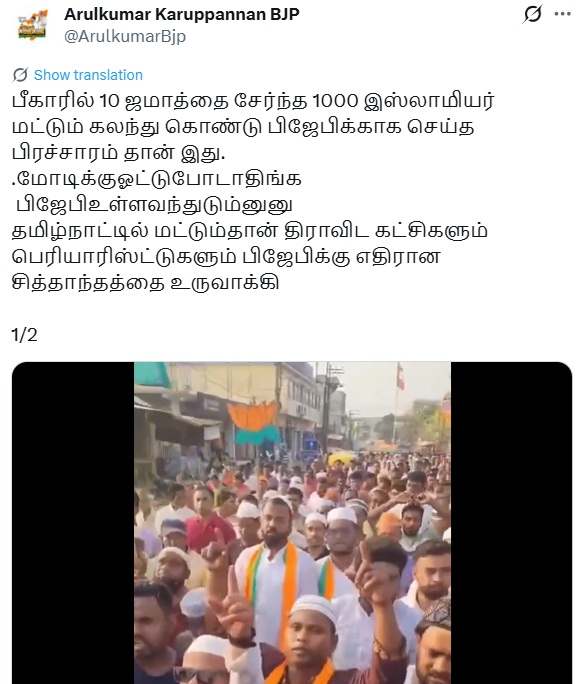This screenshot has height=684, width=582.
Task: Play the embedded rally video
Action: 292,523
